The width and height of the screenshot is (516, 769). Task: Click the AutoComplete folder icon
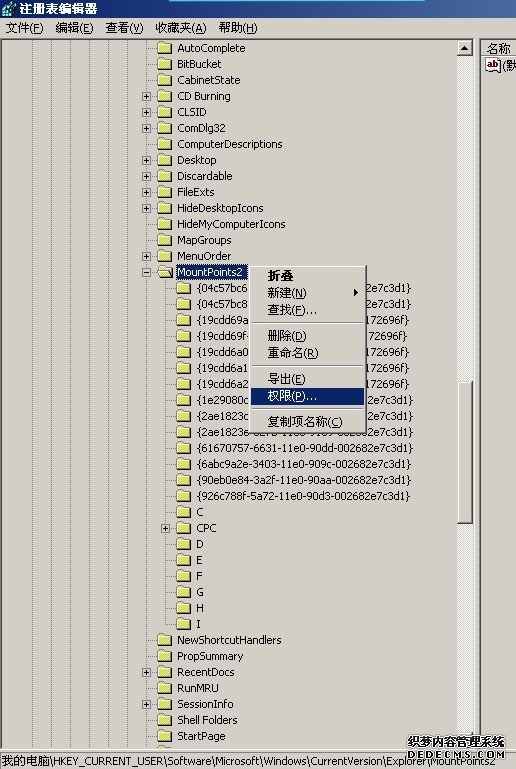(x=164, y=48)
